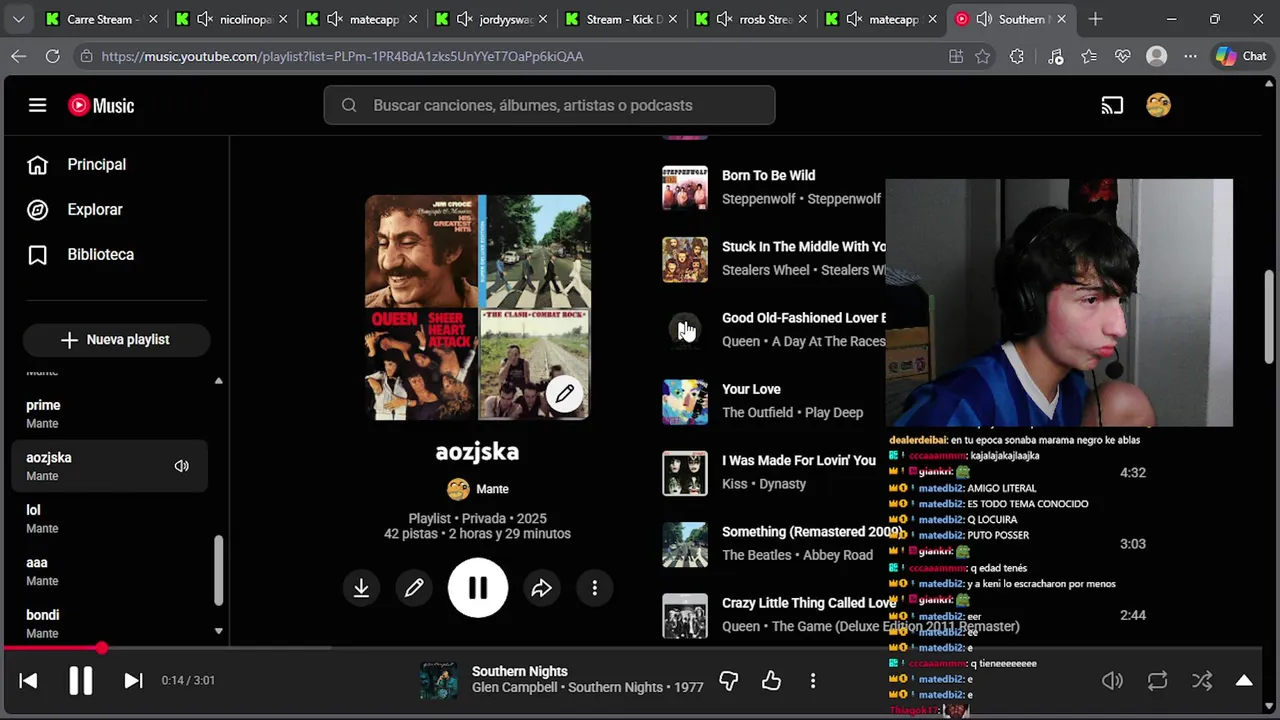Pause the current song in player bar
Viewport: 1280px width, 720px height.
[80, 680]
